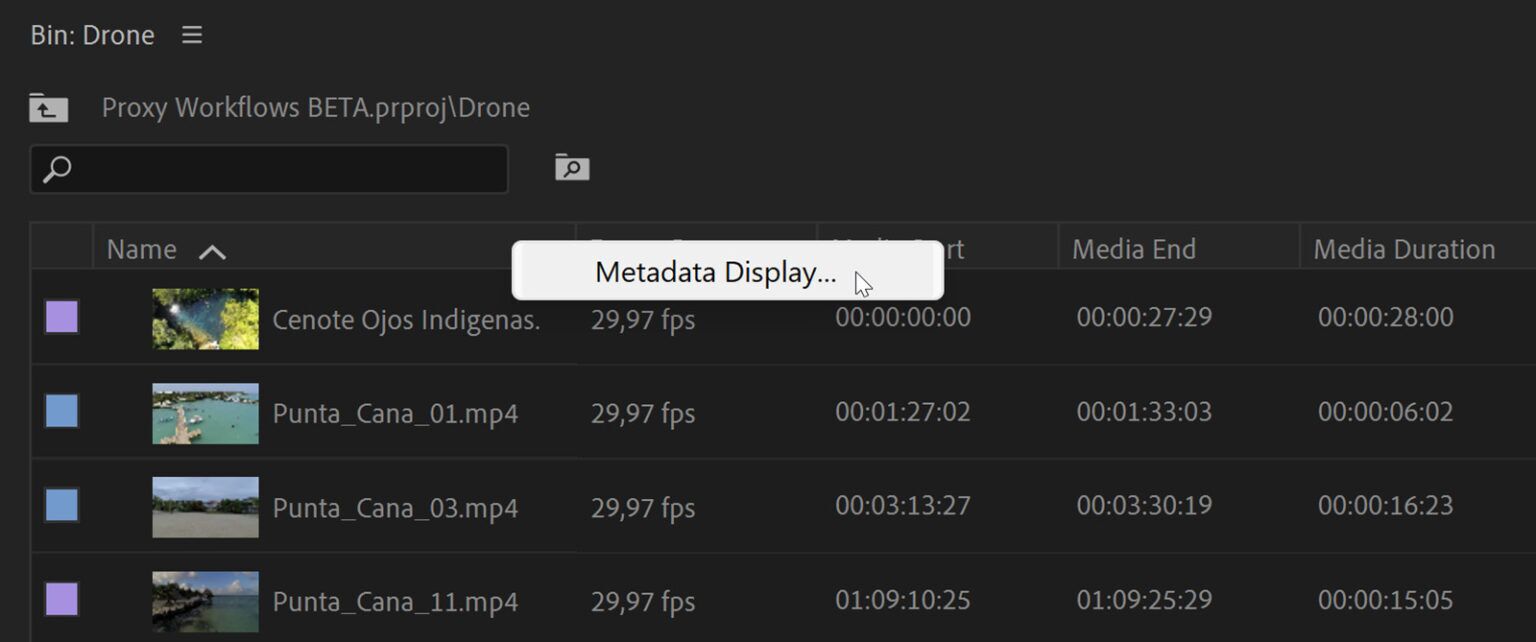Open the Bin panel menu
Screen dimensions: 1536x642
coord(191,35)
